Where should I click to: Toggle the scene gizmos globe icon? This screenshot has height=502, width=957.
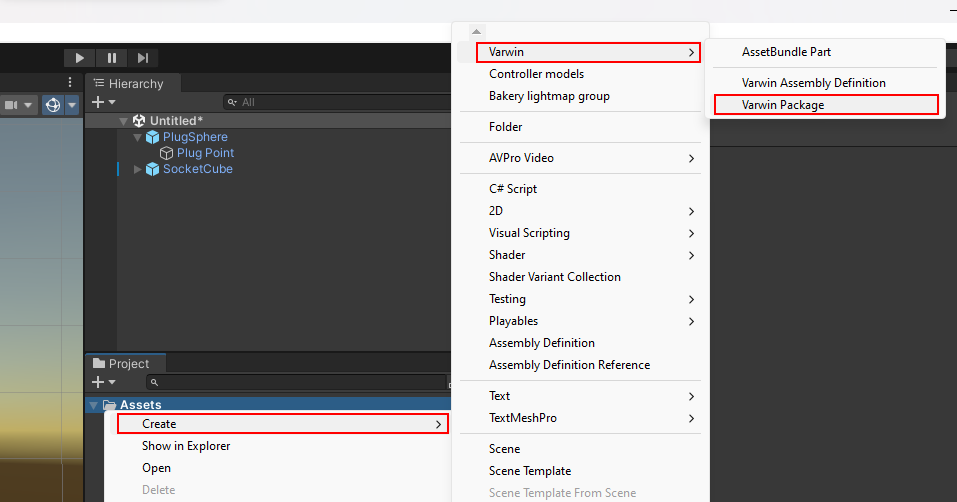pos(53,105)
